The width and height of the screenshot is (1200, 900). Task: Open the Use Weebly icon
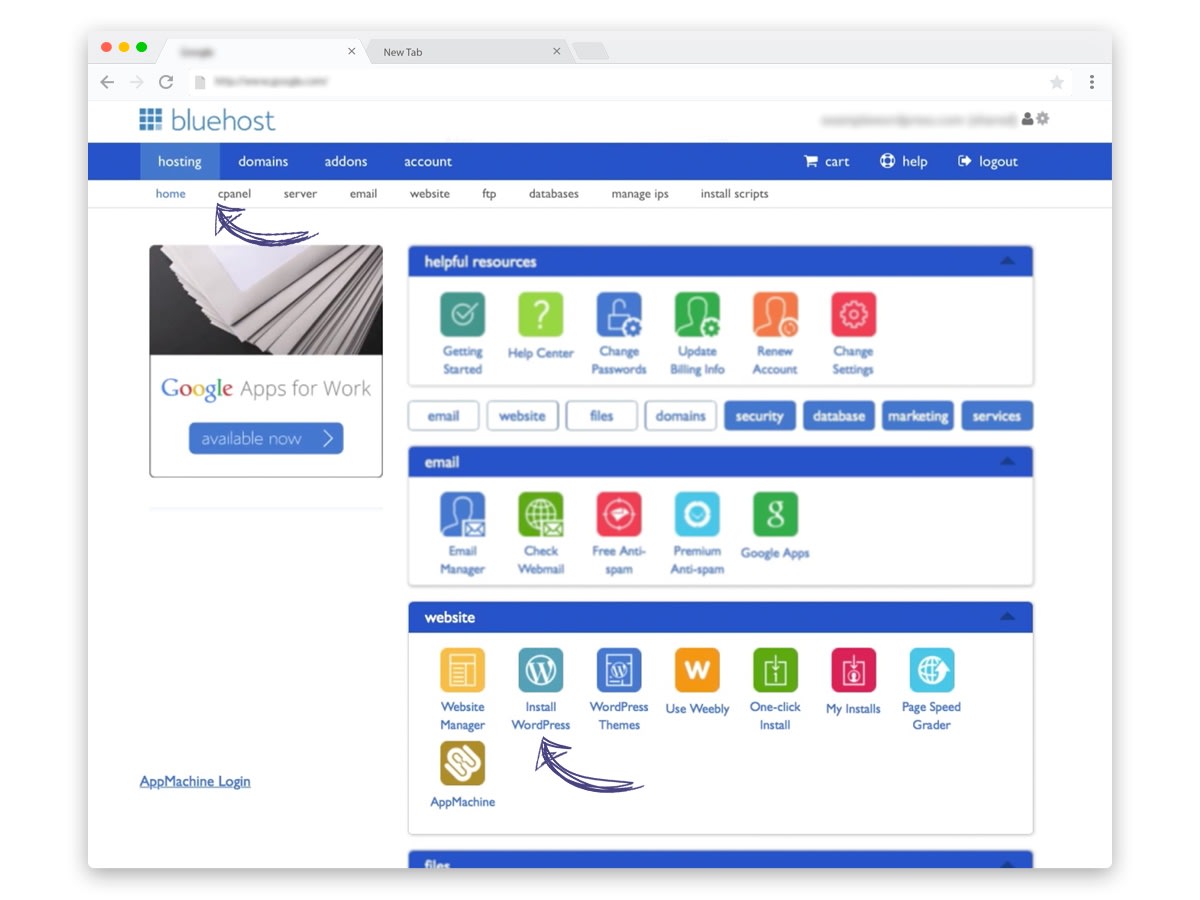coord(697,670)
